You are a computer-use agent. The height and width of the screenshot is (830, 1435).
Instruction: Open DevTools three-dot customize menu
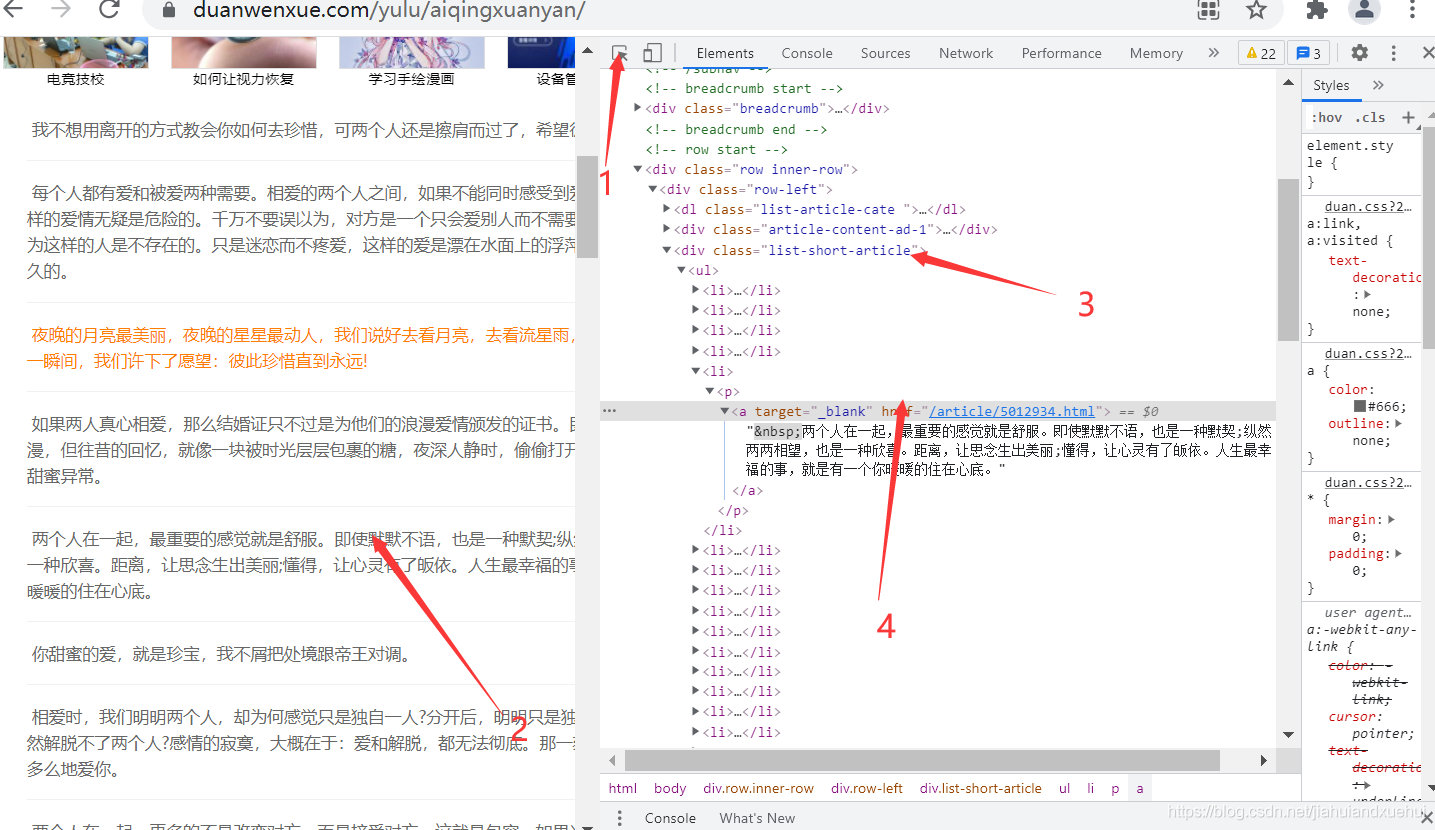[x=1393, y=53]
